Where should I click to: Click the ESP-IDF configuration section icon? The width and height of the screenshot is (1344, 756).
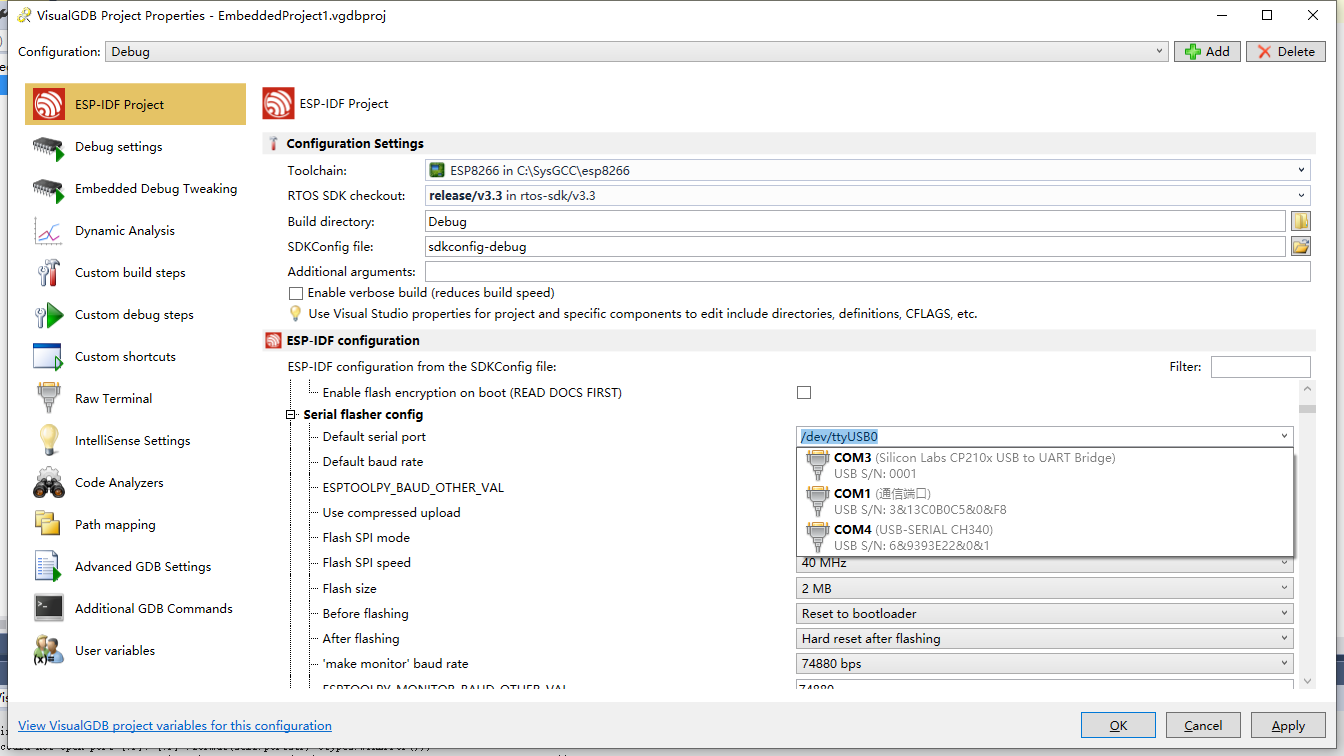pyautogui.click(x=273, y=341)
